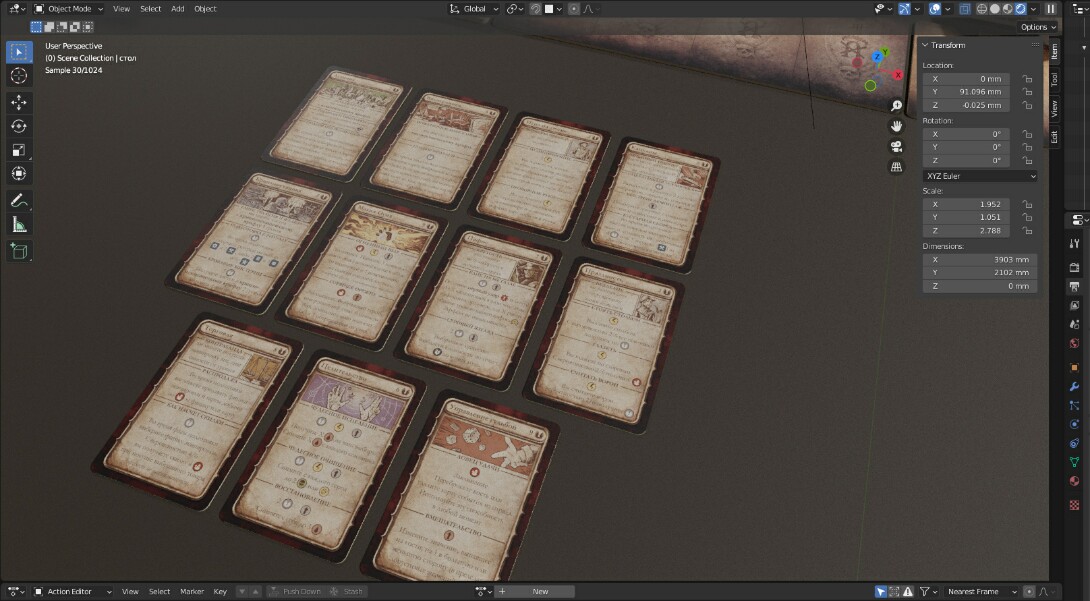The image size is (1090, 601).
Task: Toggle proportional editing in 3D viewport header
Action: [574, 9]
